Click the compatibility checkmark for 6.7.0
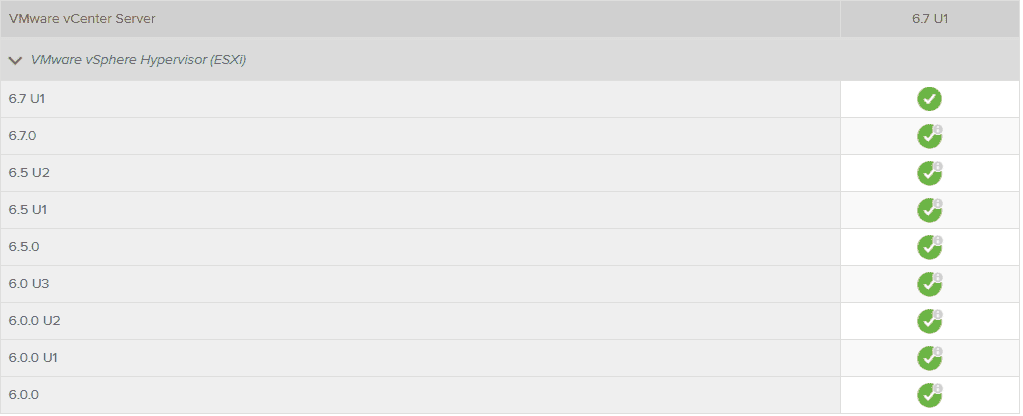The height and width of the screenshot is (416, 1023). click(x=929, y=136)
